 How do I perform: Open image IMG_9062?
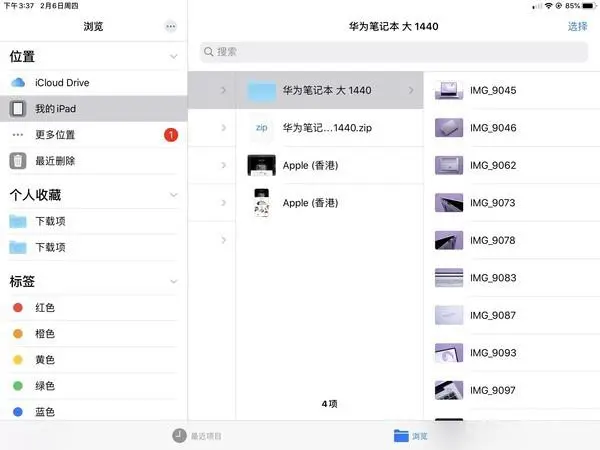tap(512, 165)
